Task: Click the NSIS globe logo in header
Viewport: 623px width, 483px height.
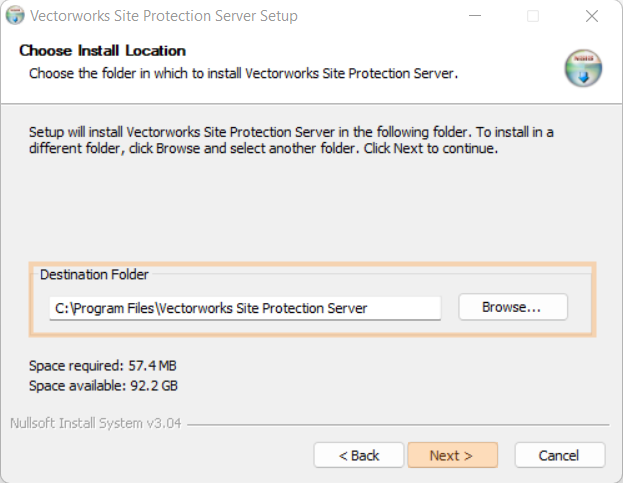Action: 583,68
